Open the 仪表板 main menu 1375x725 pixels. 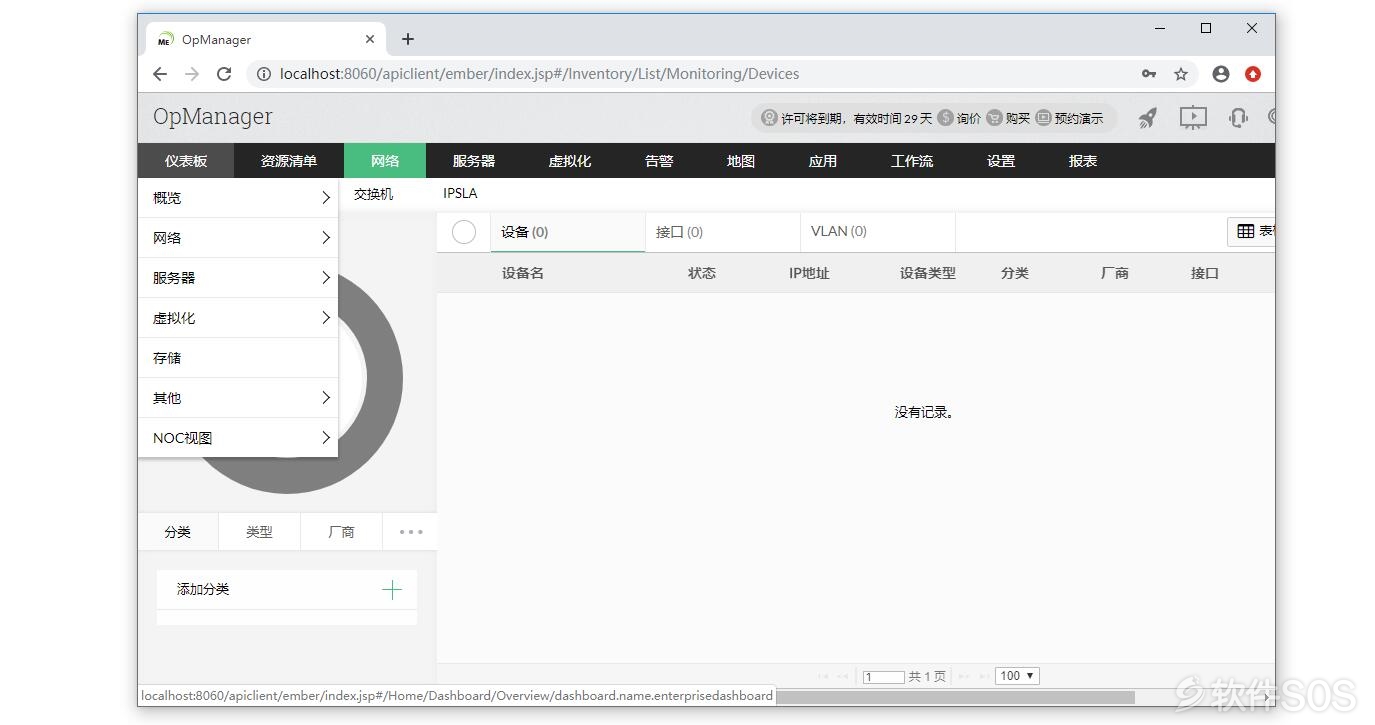pyautogui.click(x=186, y=161)
